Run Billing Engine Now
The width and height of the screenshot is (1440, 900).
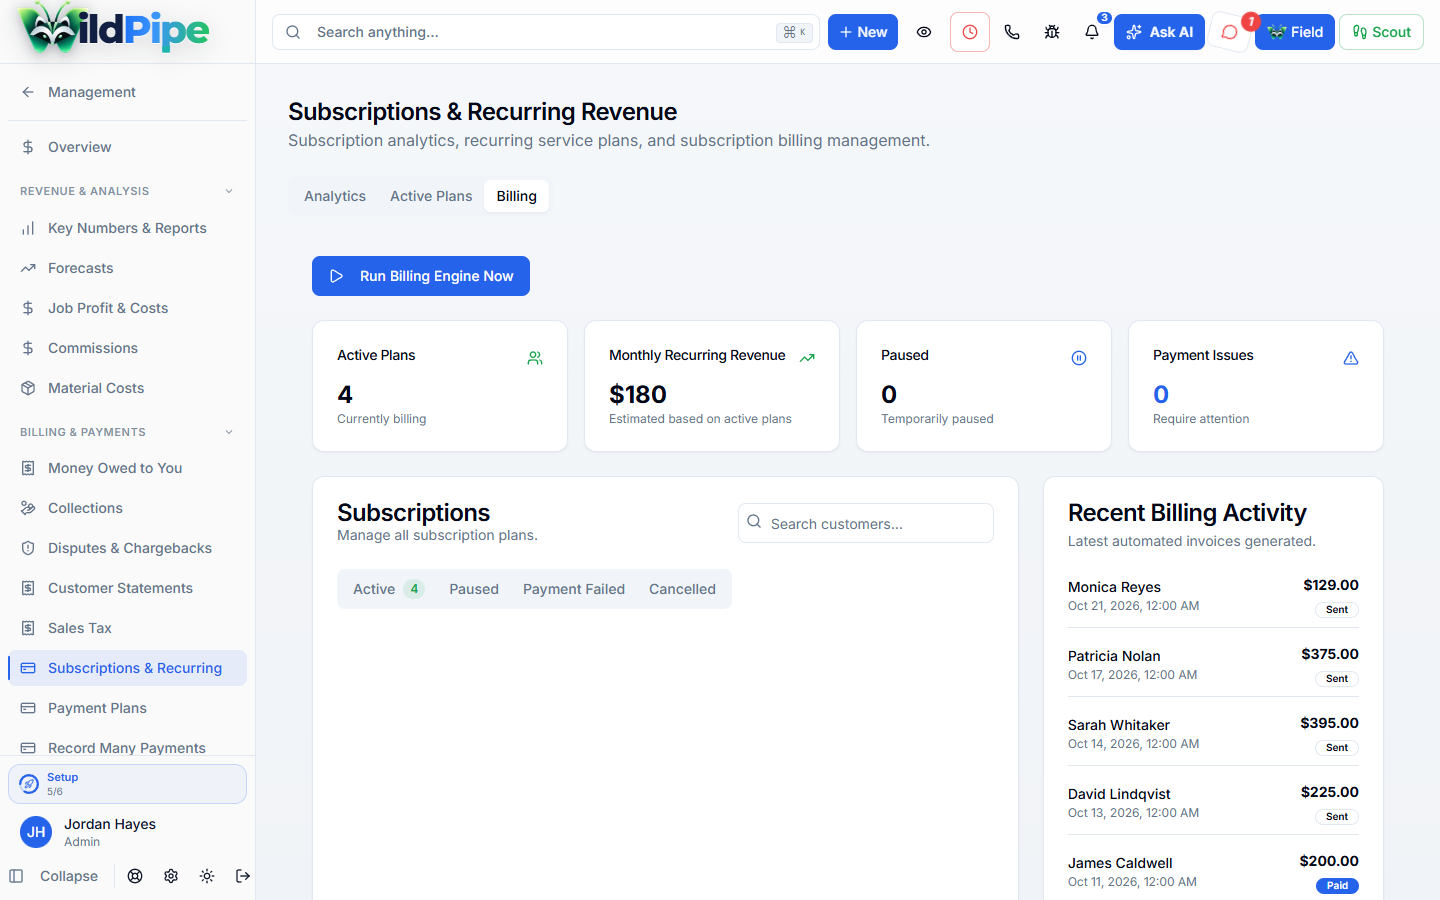pos(421,276)
